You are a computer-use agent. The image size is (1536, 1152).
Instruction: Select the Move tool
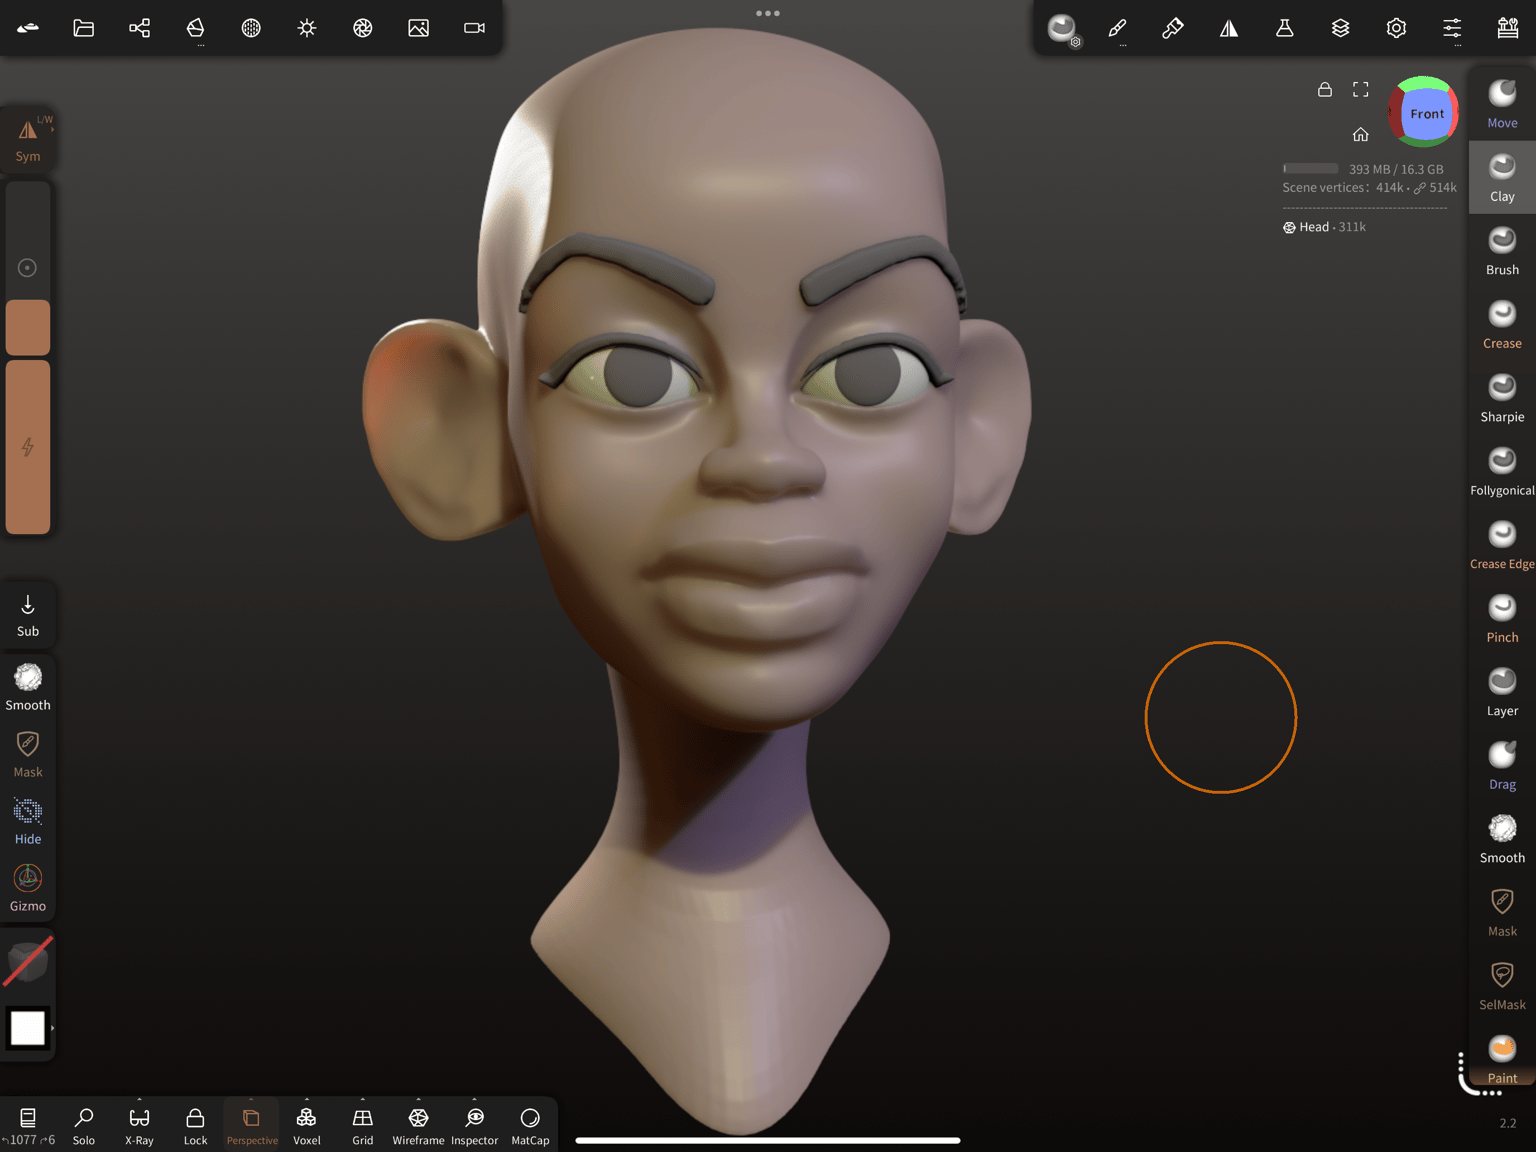click(x=1502, y=104)
